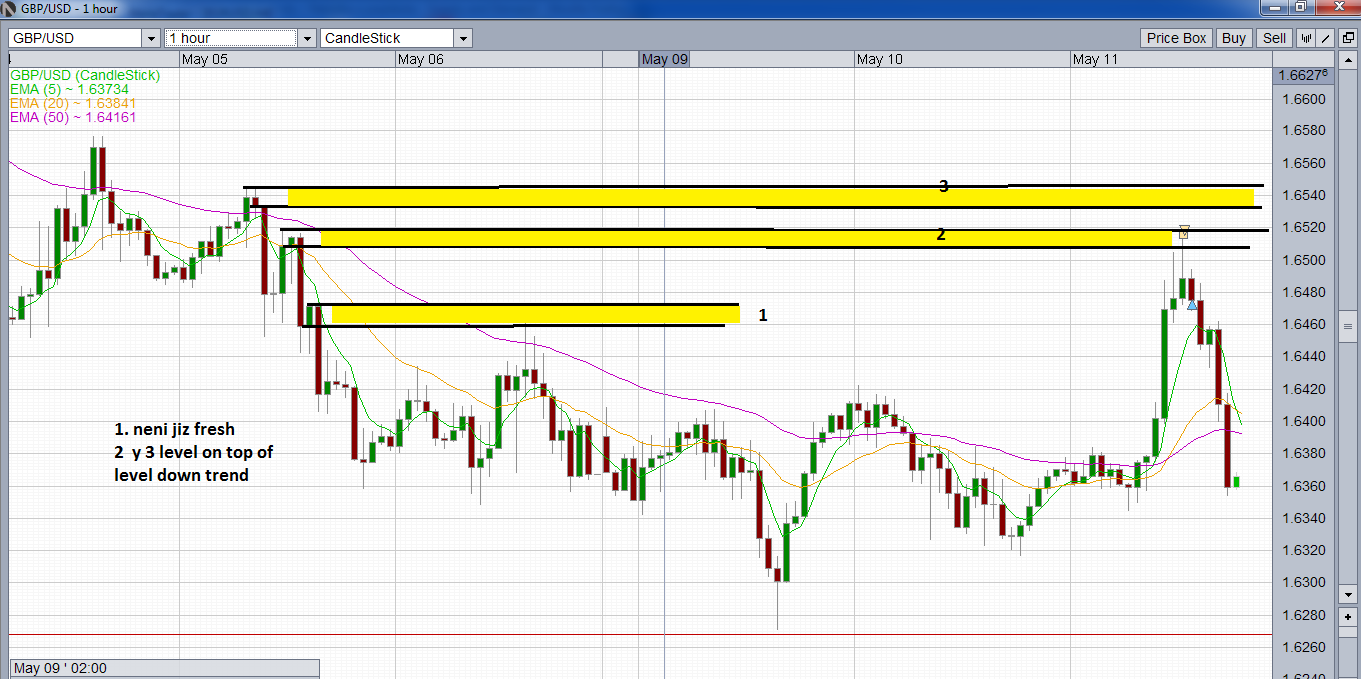Select the draw trend line tool
Screen dimensions: 1361x679
[1326, 38]
